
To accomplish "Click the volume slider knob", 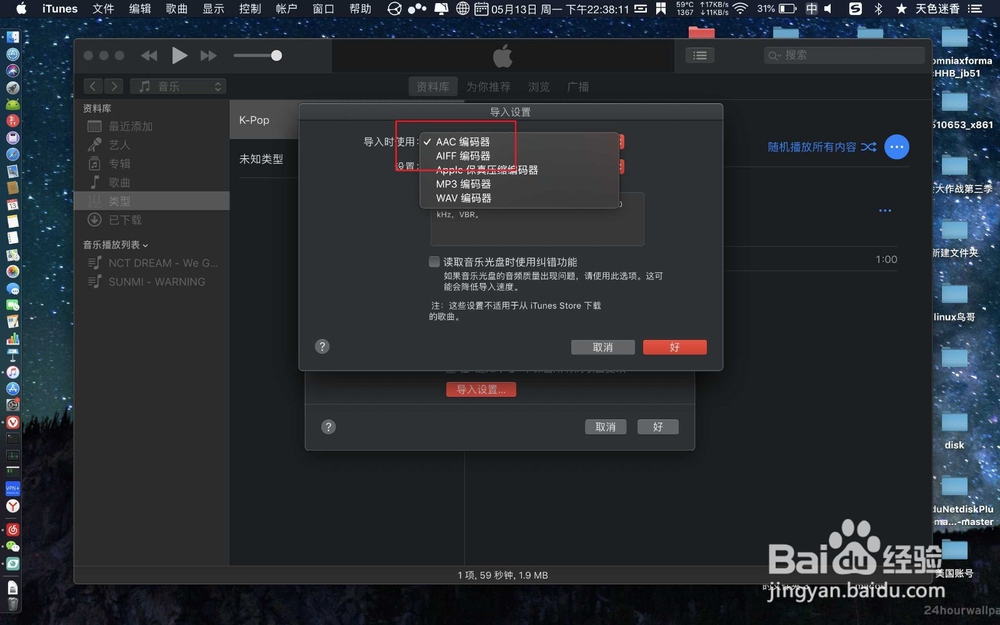I will tap(276, 55).
